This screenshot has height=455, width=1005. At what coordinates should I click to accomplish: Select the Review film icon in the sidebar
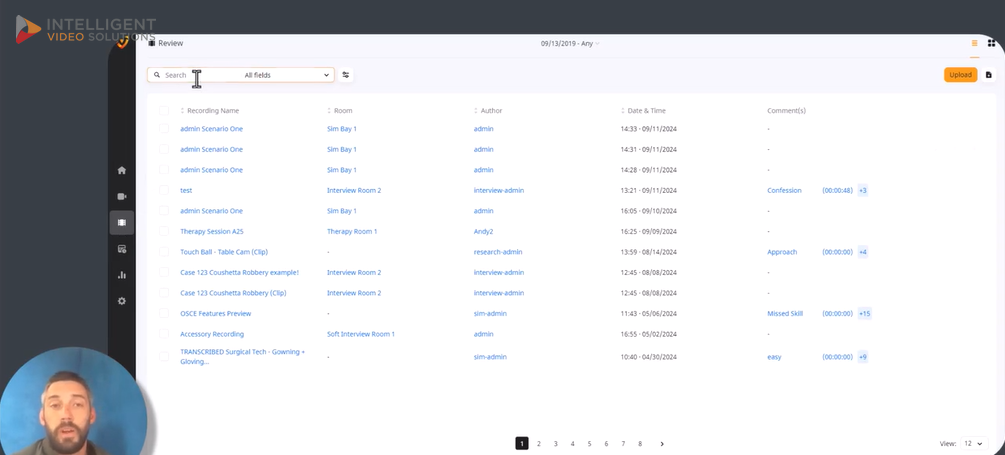click(x=122, y=223)
